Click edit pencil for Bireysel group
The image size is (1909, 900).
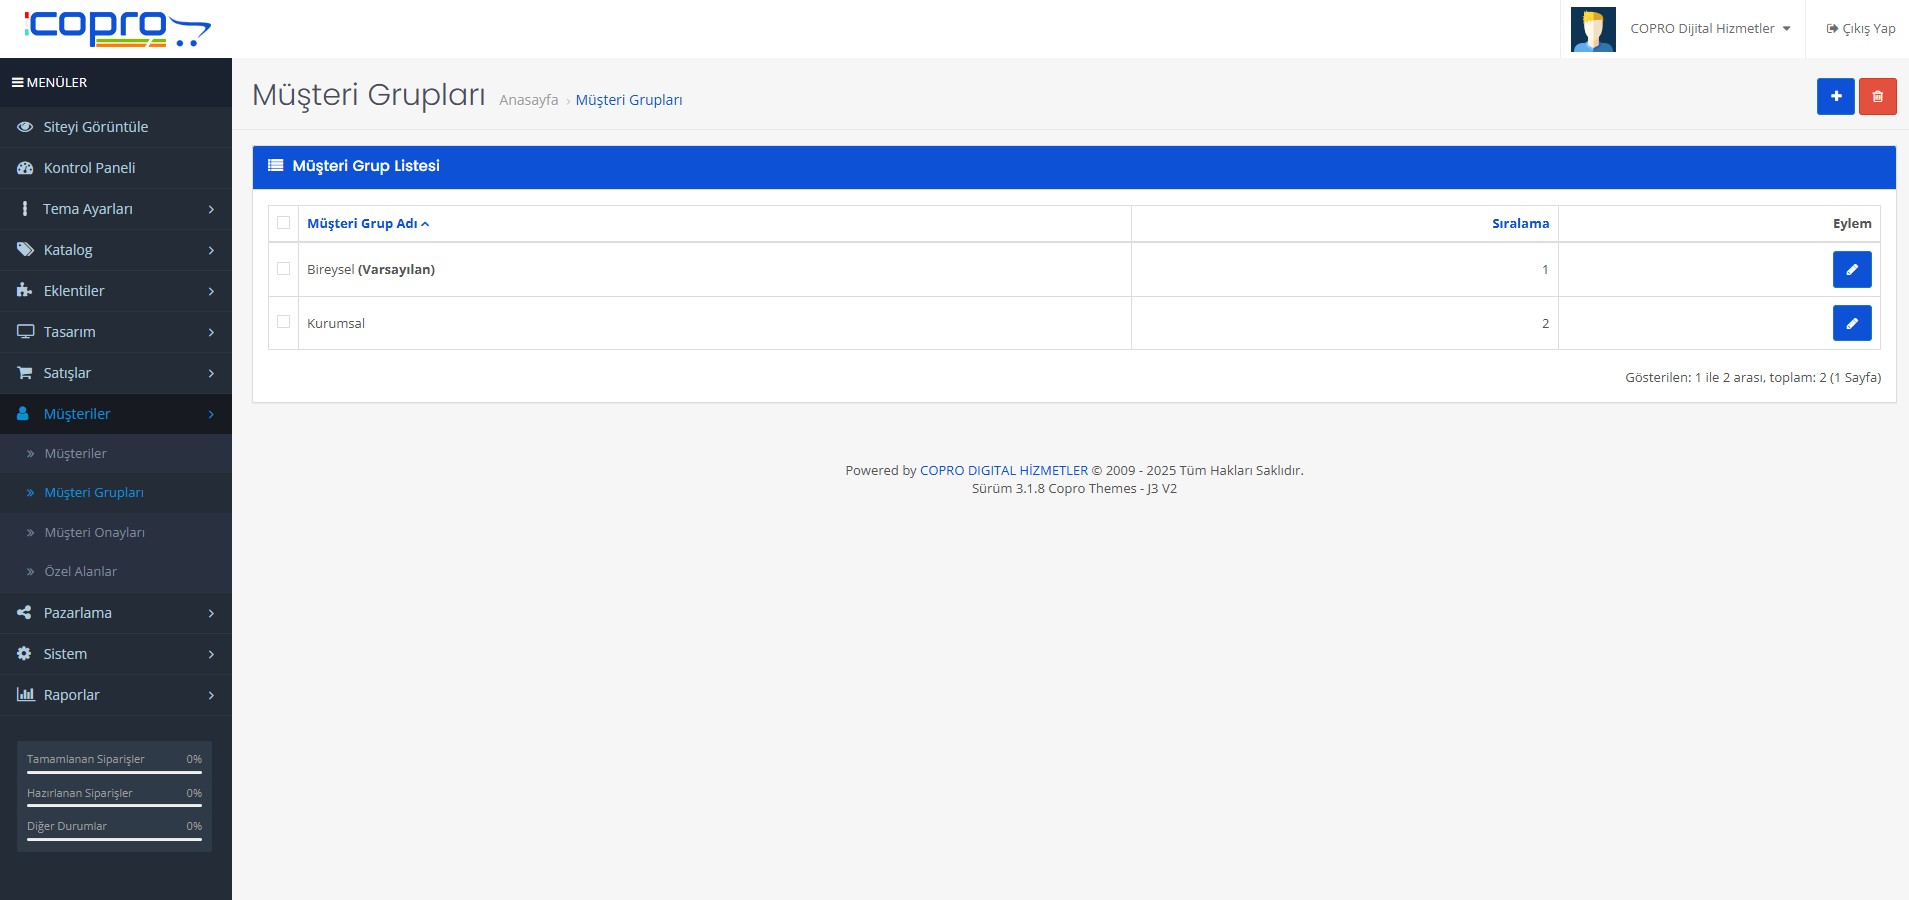click(x=1851, y=270)
